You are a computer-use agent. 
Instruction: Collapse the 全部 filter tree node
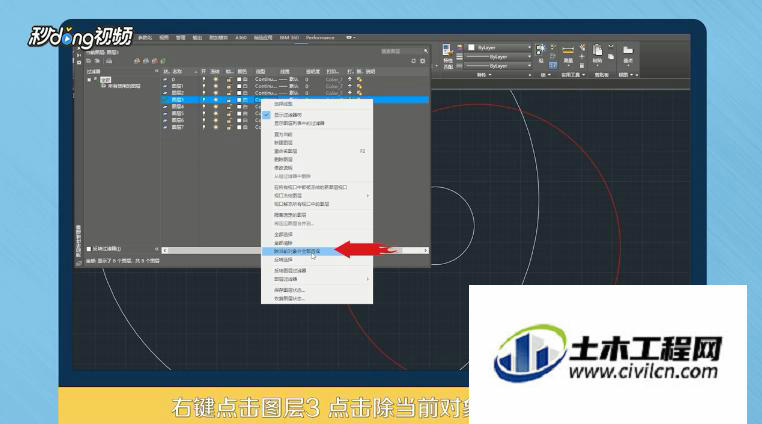click(x=89, y=80)
